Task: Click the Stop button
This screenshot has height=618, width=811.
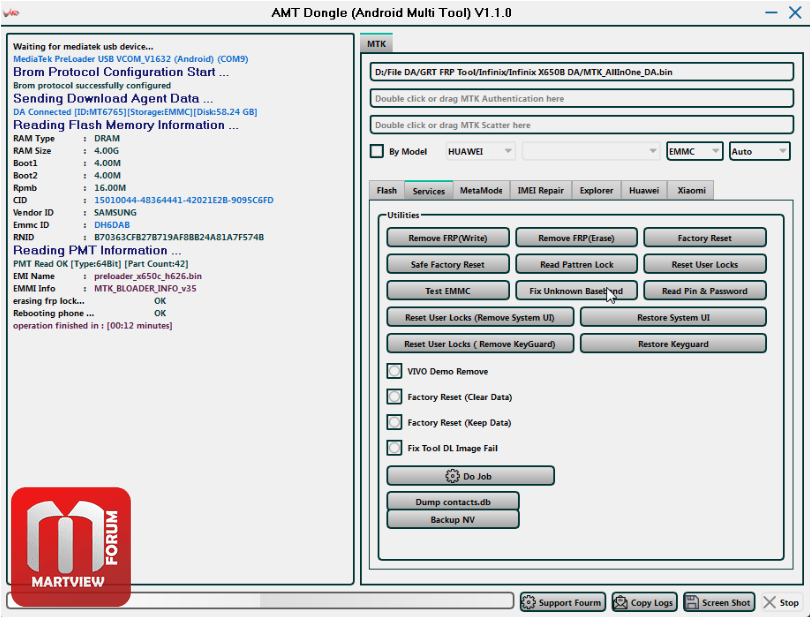Action: coord(782,602)
